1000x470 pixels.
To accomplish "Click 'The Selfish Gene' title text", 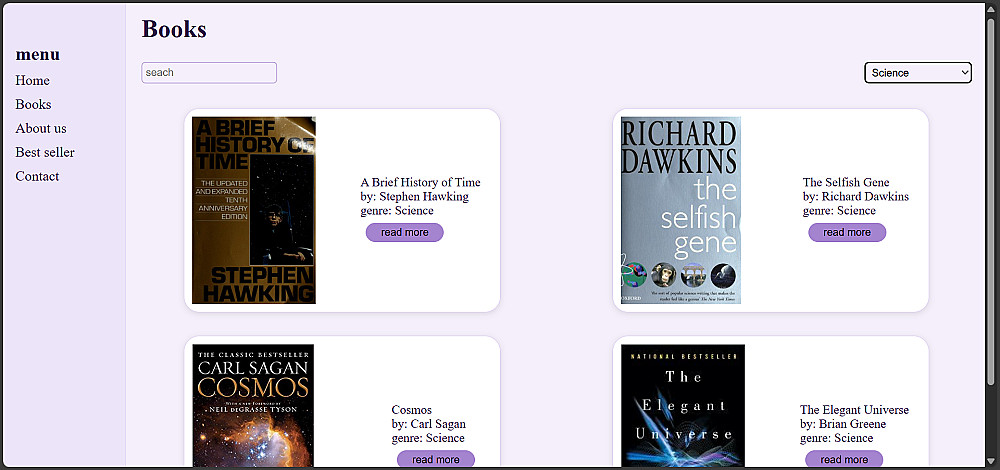I will (846, 182).
